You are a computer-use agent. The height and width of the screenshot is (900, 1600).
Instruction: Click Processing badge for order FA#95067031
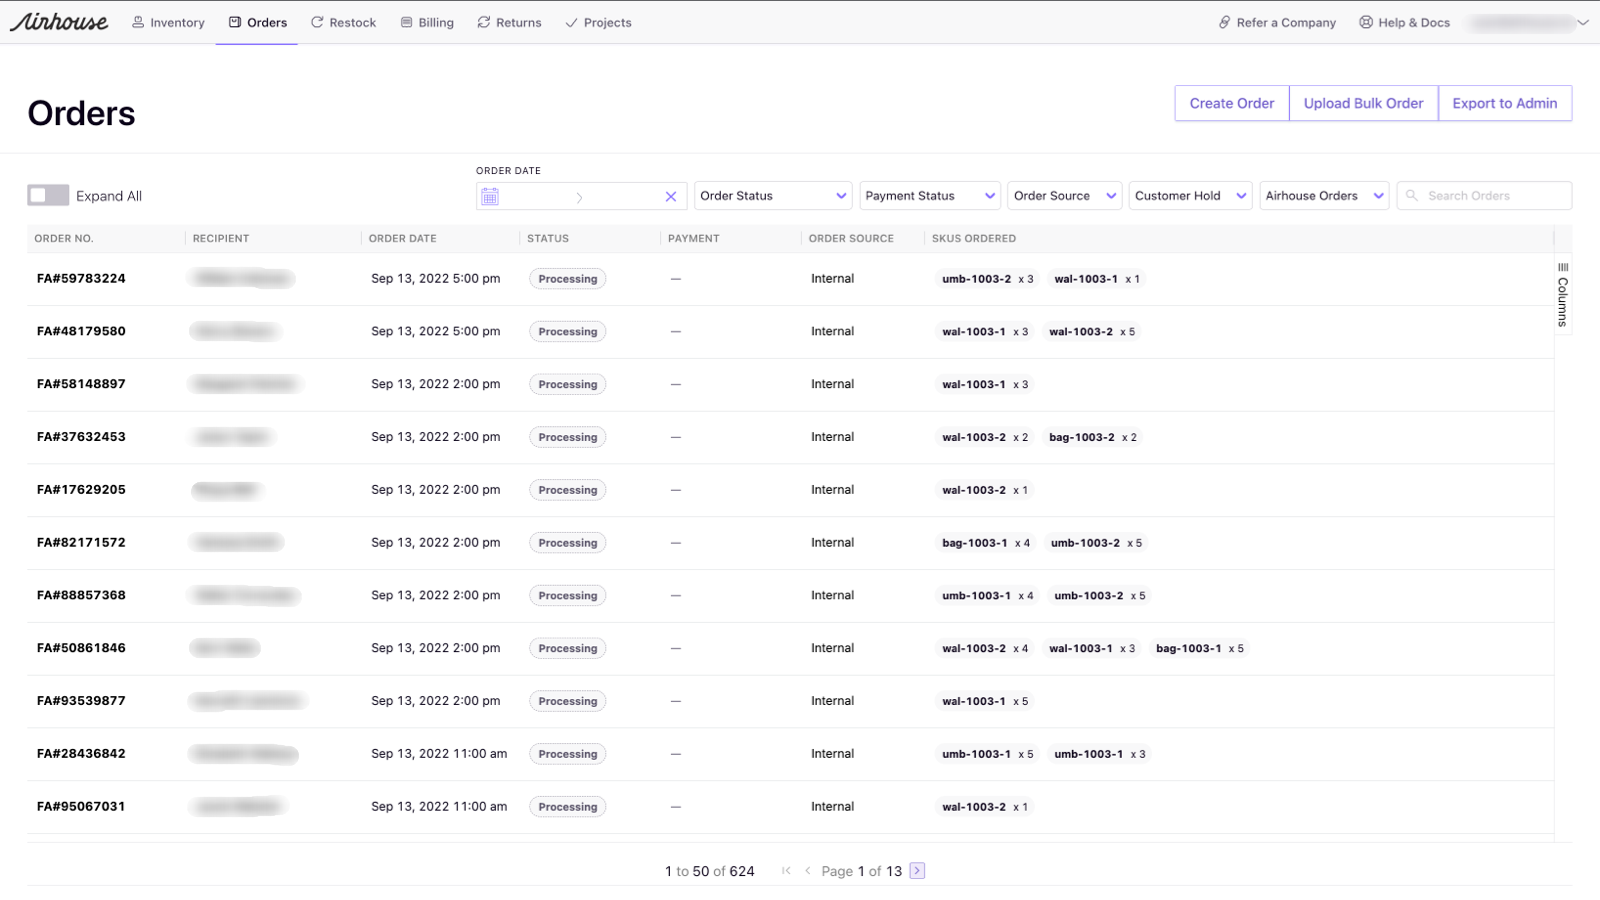coord(568,807)
